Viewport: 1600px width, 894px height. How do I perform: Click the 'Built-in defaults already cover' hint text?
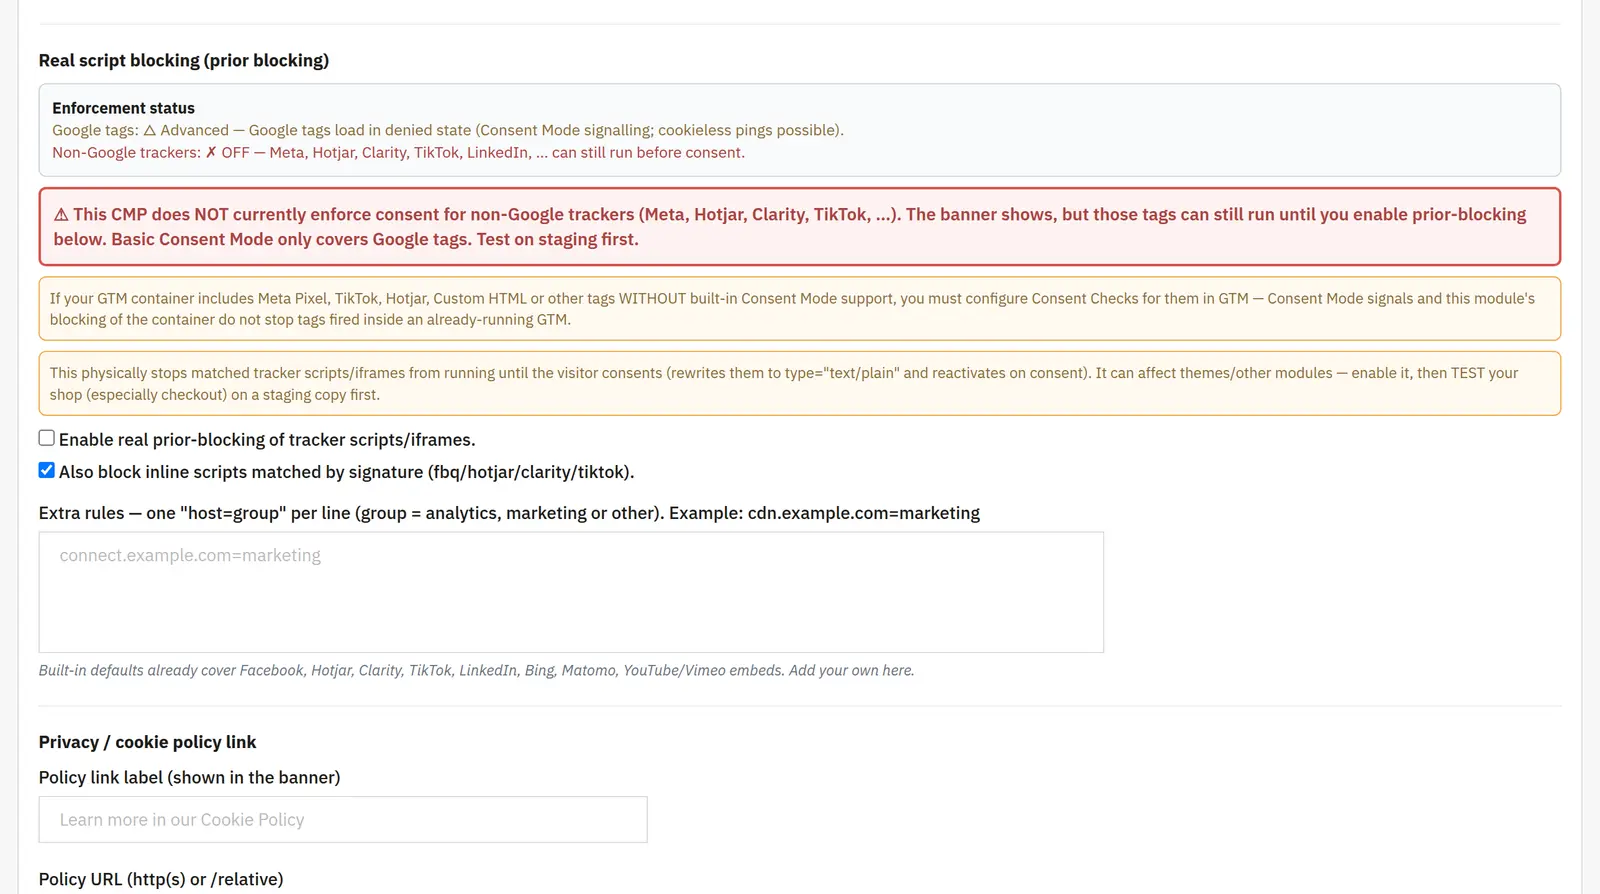click(476, 670)
